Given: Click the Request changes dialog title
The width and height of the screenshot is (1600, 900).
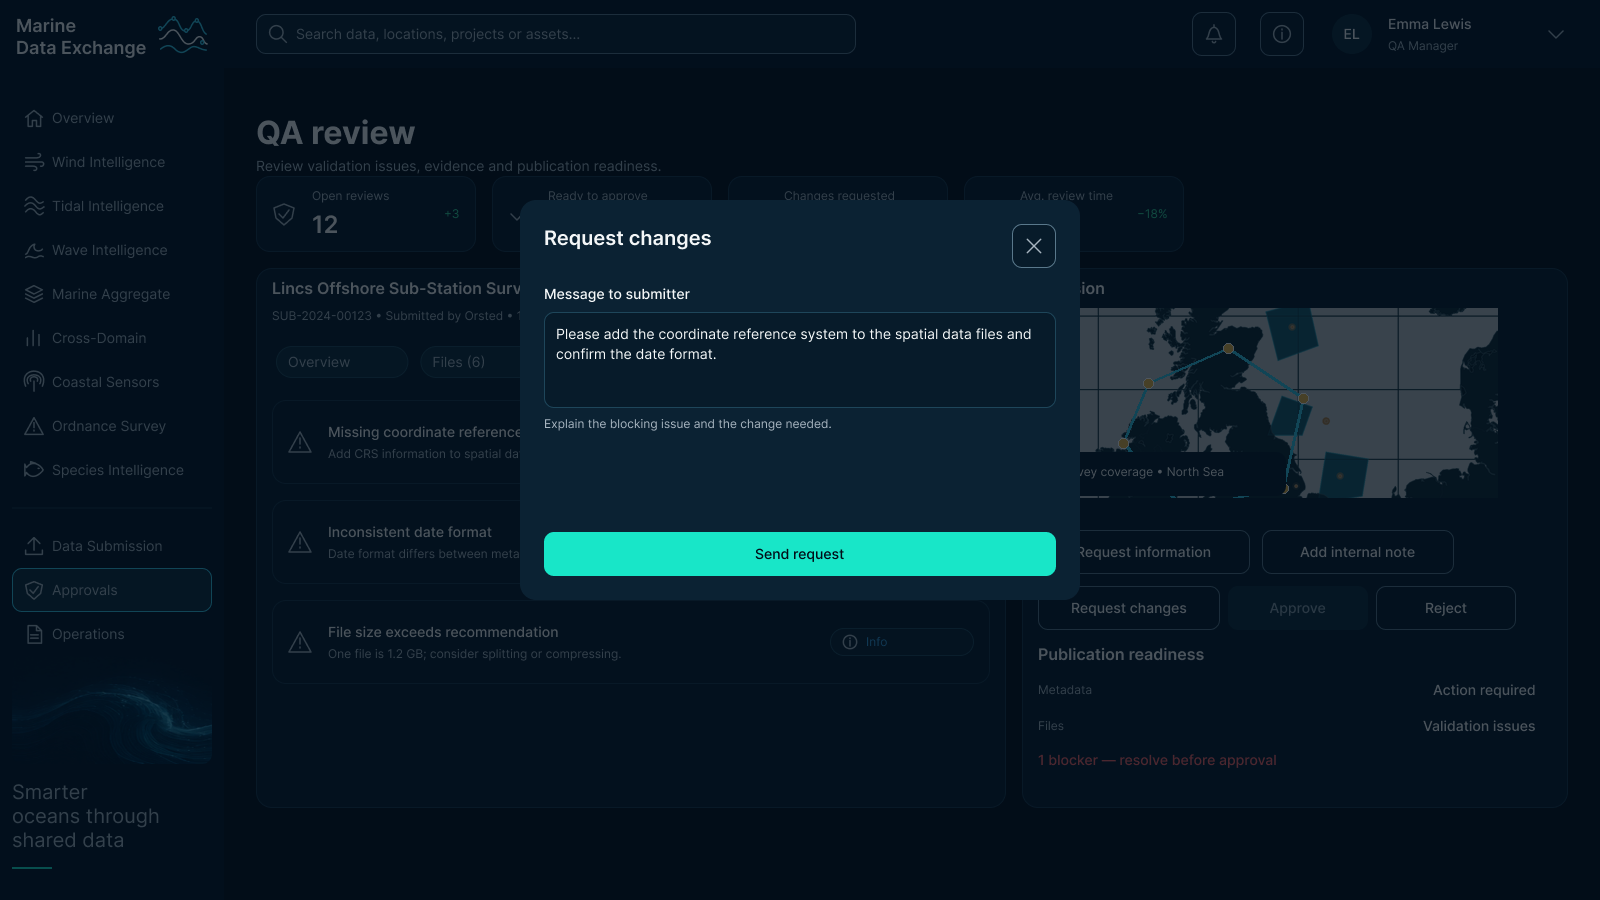Looking at the screenshot, I should pos(627,238).
